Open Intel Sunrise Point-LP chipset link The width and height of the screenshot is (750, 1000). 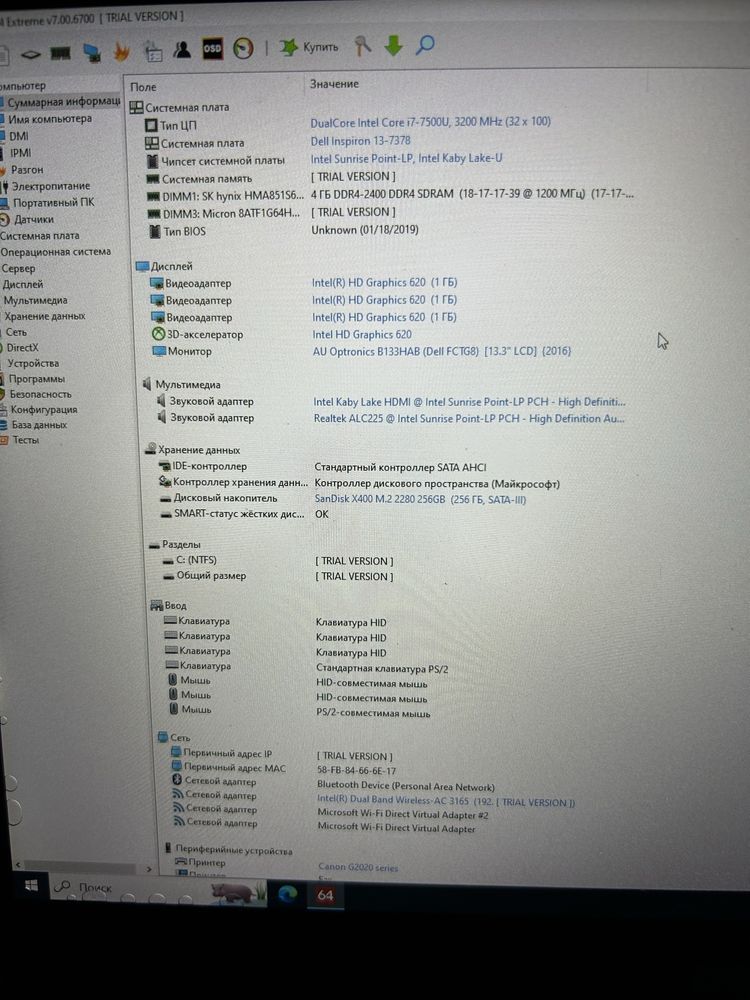coord(406,158)
